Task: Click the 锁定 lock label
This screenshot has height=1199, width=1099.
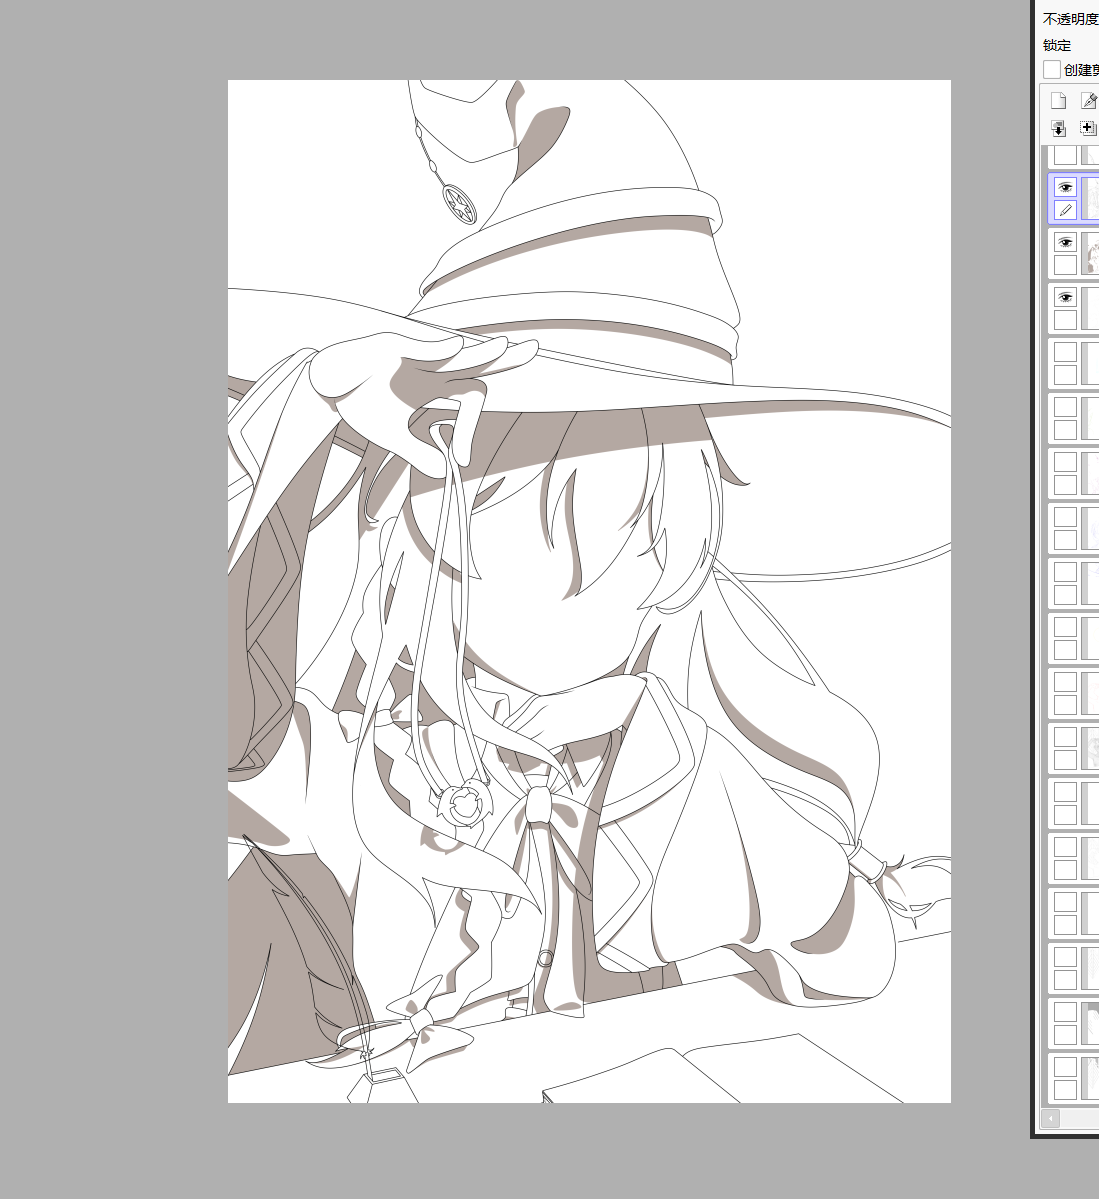Action: 1057,45
